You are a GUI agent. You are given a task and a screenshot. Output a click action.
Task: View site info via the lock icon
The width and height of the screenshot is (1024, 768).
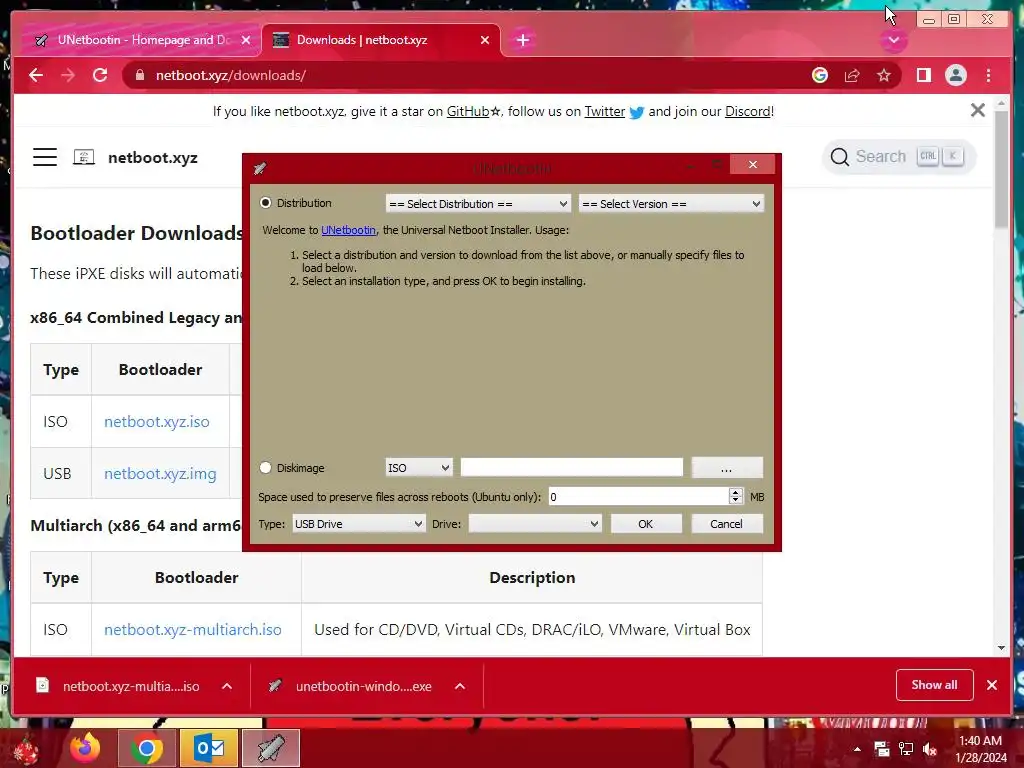pos(140,75)
